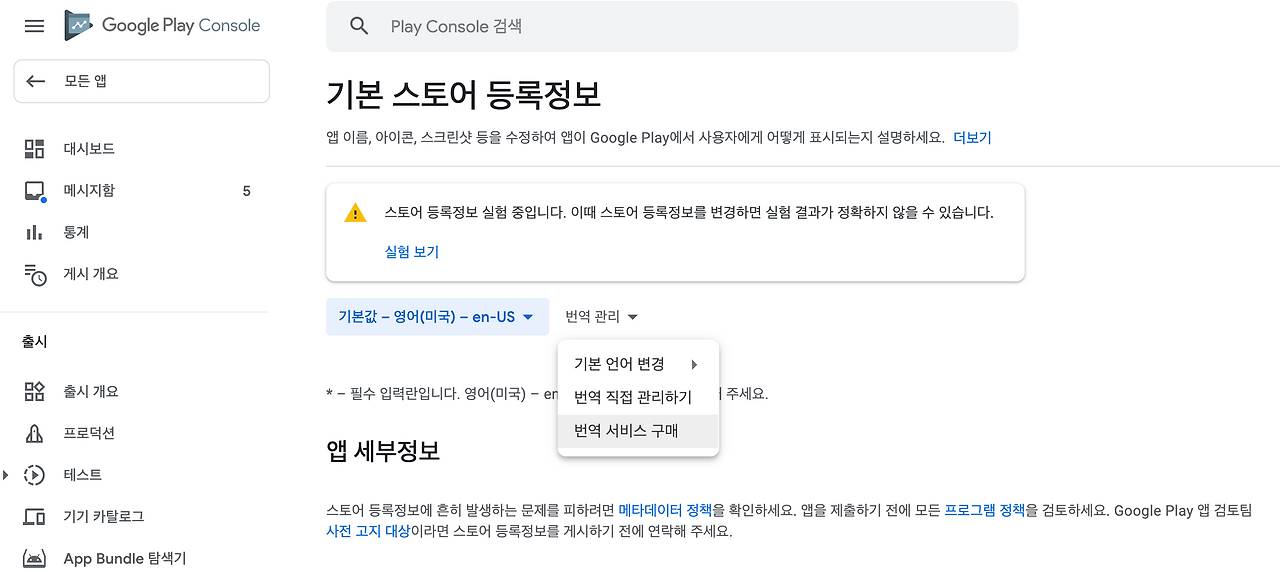This screenshot has height=572, width=1280.
Task: Open the 번역 관리 dropdown
Action: pos(601,317)
